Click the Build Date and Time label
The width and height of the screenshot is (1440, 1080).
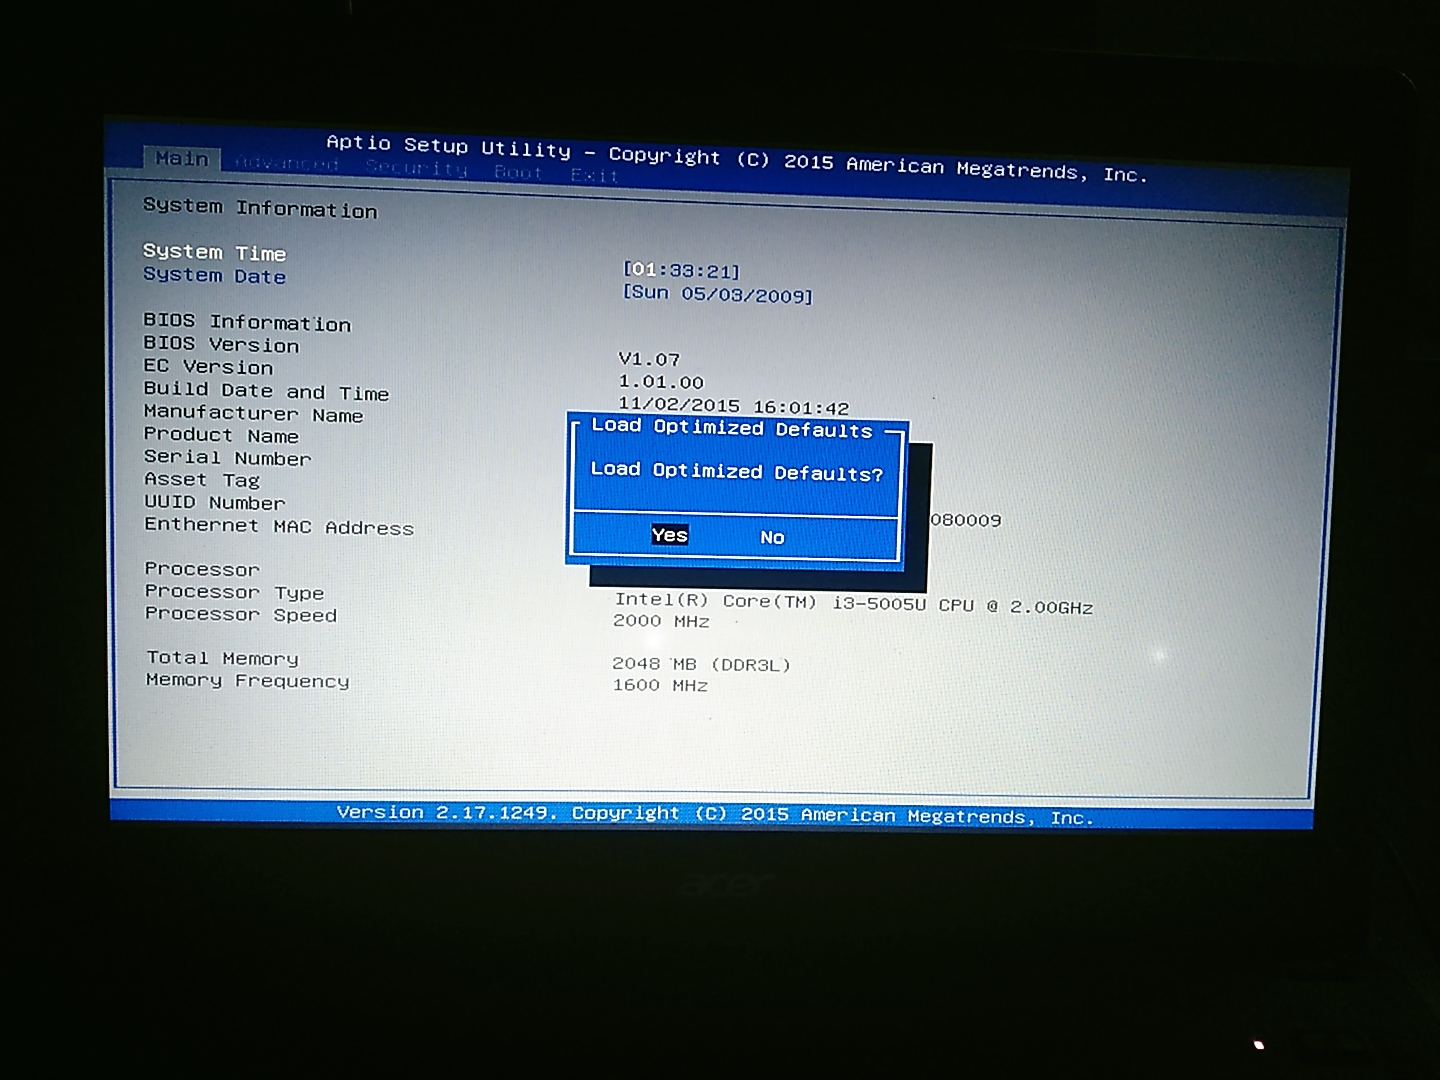266,391
